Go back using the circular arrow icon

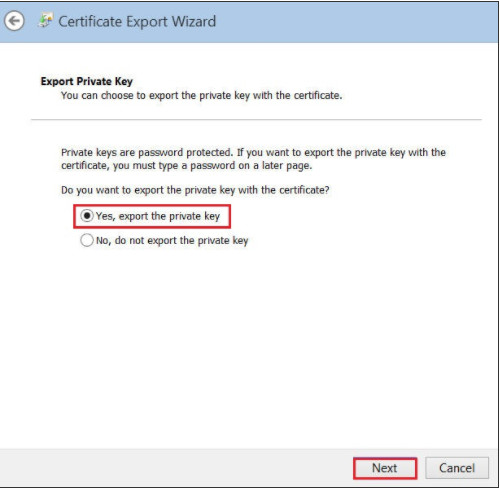tap(14, 21)
